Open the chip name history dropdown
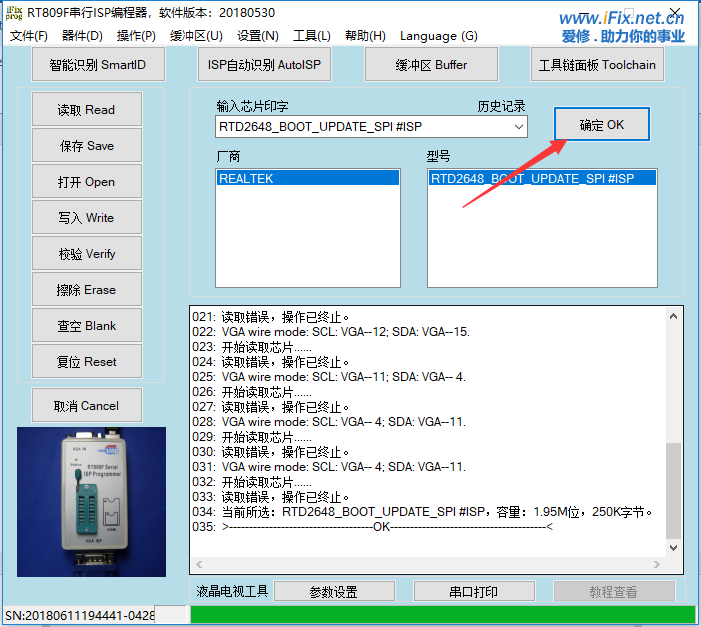This screenshot has height=627, width=701. 518,127
